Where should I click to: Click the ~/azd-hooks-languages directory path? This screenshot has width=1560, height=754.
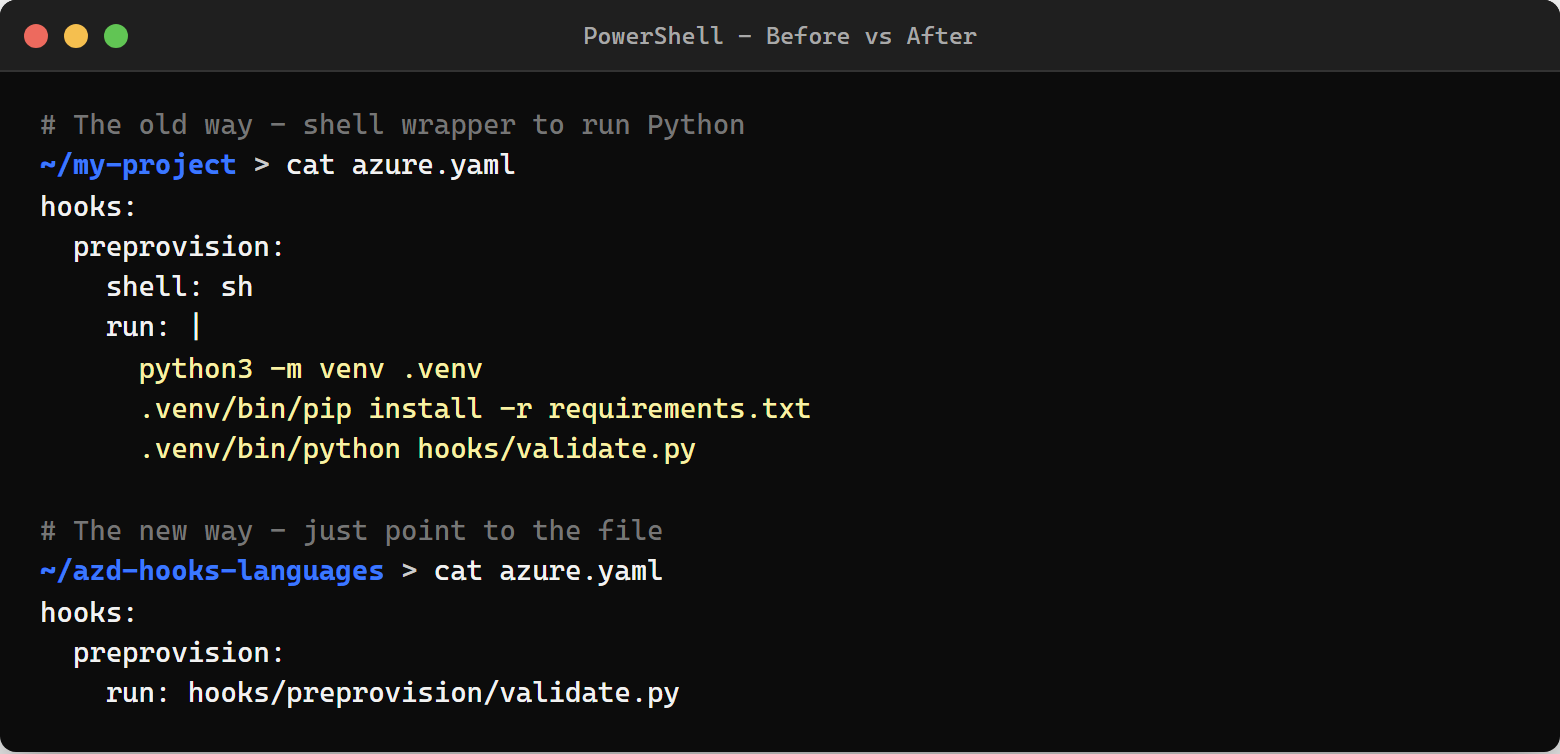212,570
